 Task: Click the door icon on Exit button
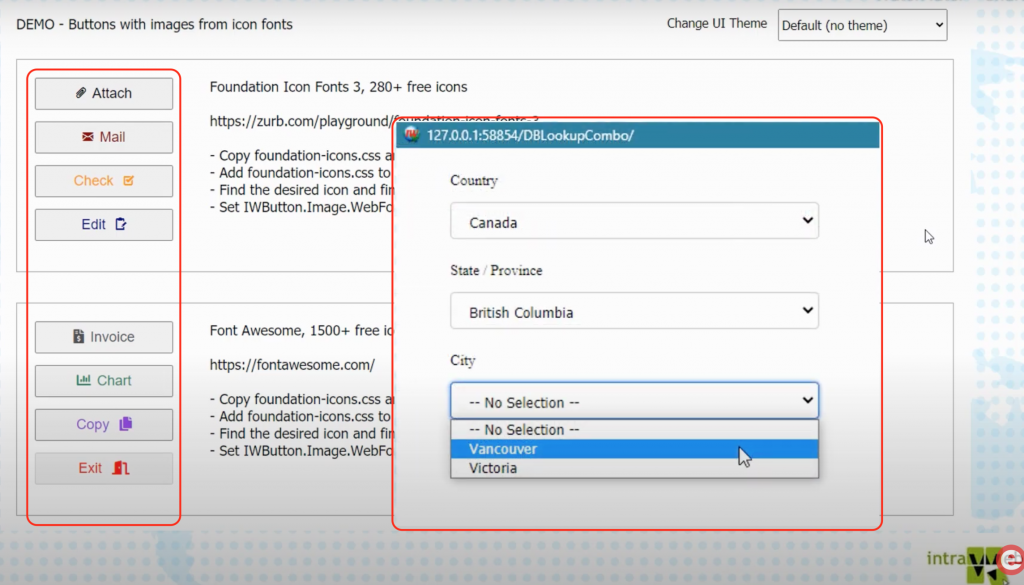121,468
